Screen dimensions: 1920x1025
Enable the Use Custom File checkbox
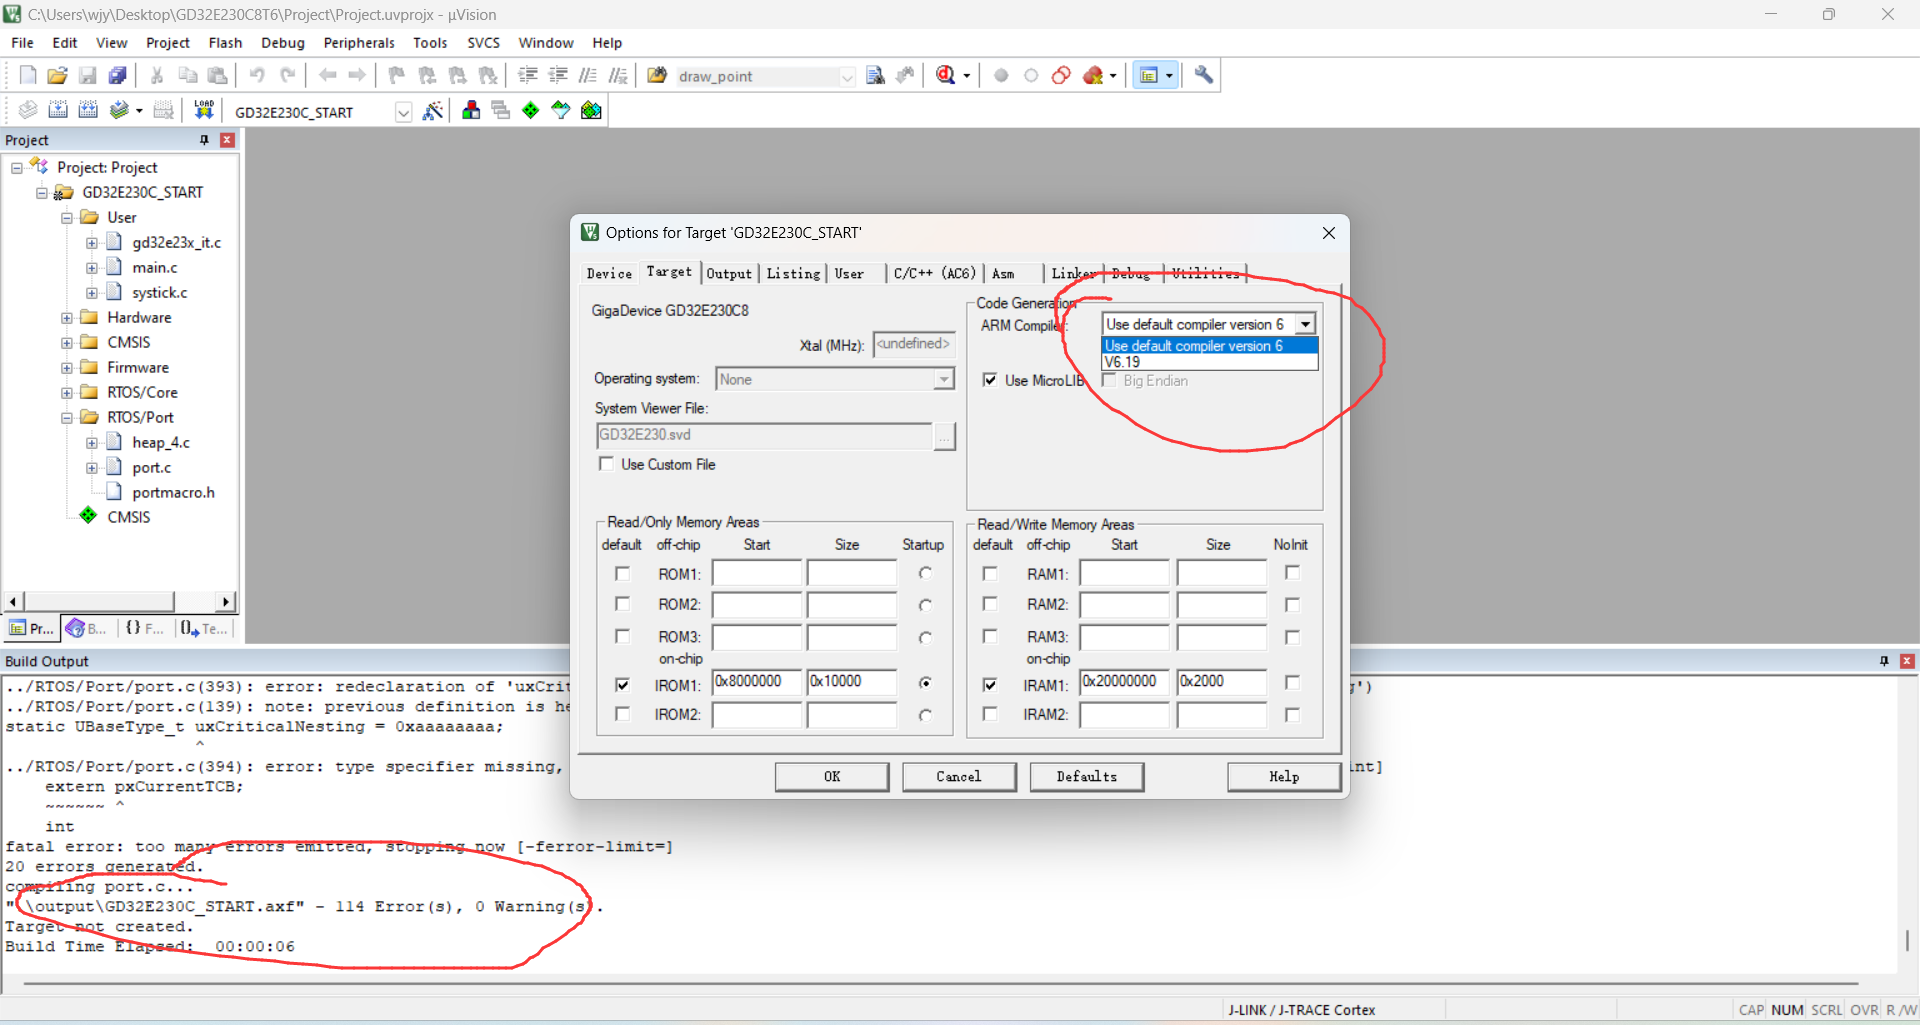tap(606, 464)
